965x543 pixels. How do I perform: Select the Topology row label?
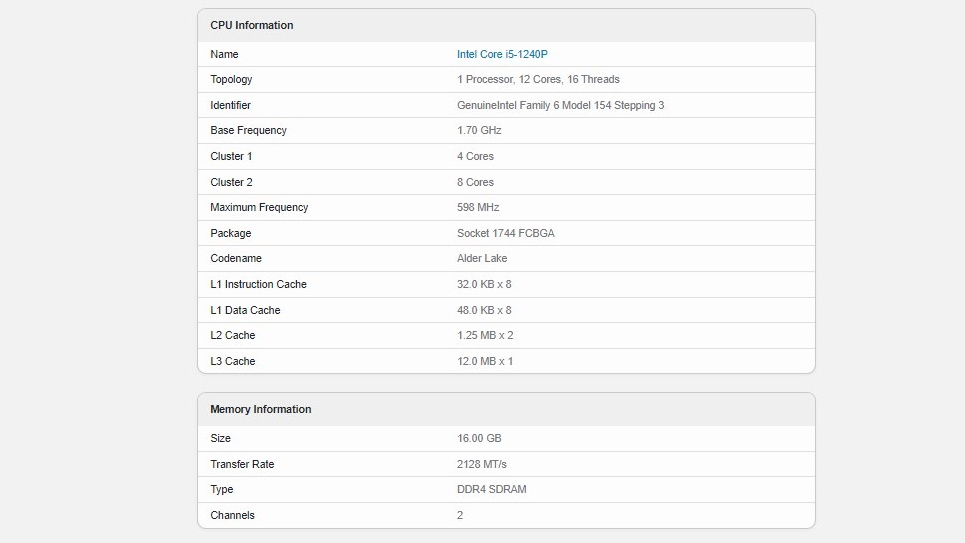click(231, 79)
